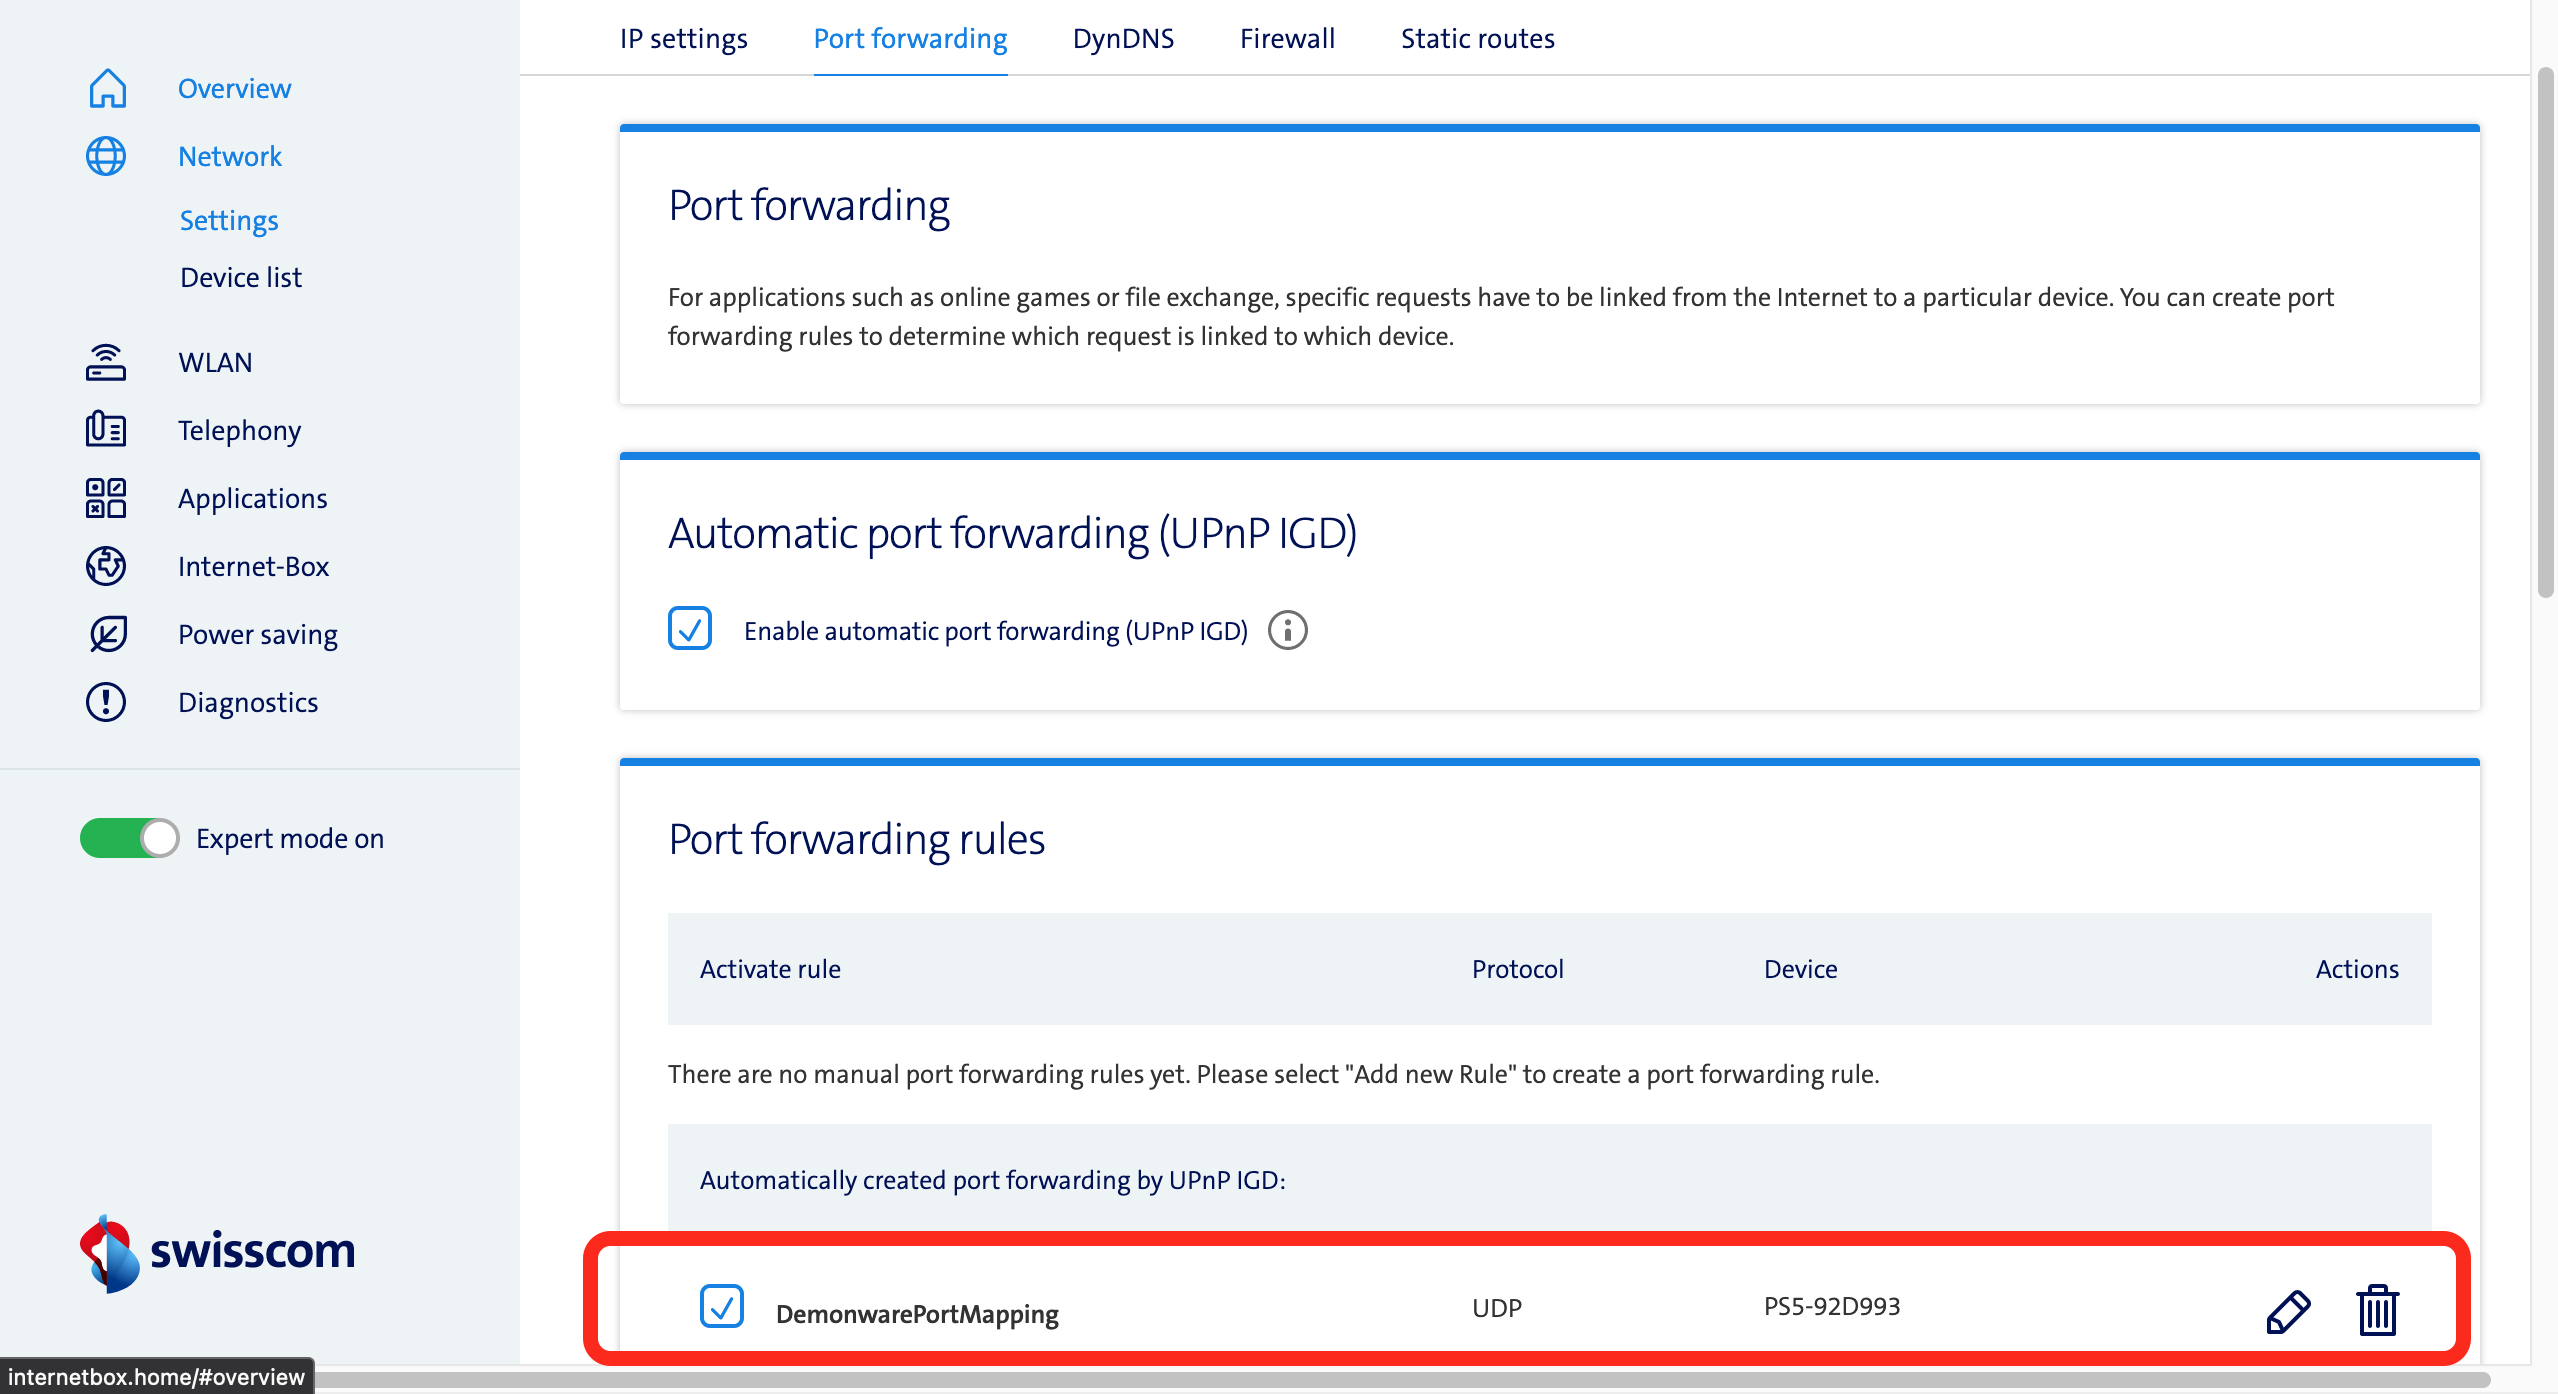Click the Applications grid icon
The width and height of the screenshot is (2558, 1394).
coord(106,498)
